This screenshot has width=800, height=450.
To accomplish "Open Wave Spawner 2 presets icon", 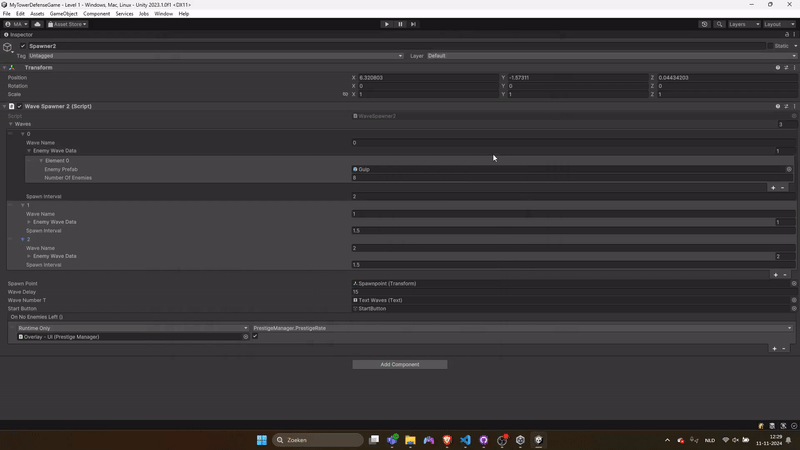I will [786, 106].
